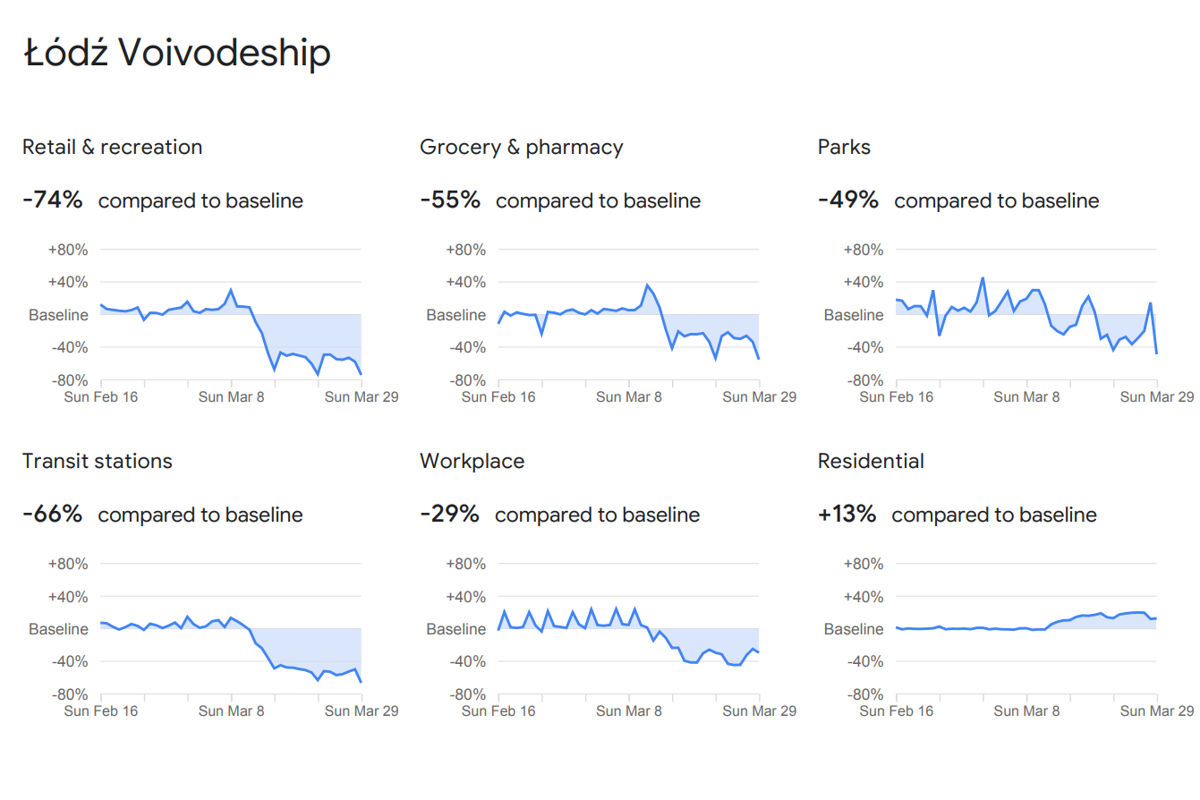Image resolution: width=1200 pixels, height=800 pixels.
Task: Click the Workplace mobility line chart
Action: (x=628, y=629)
